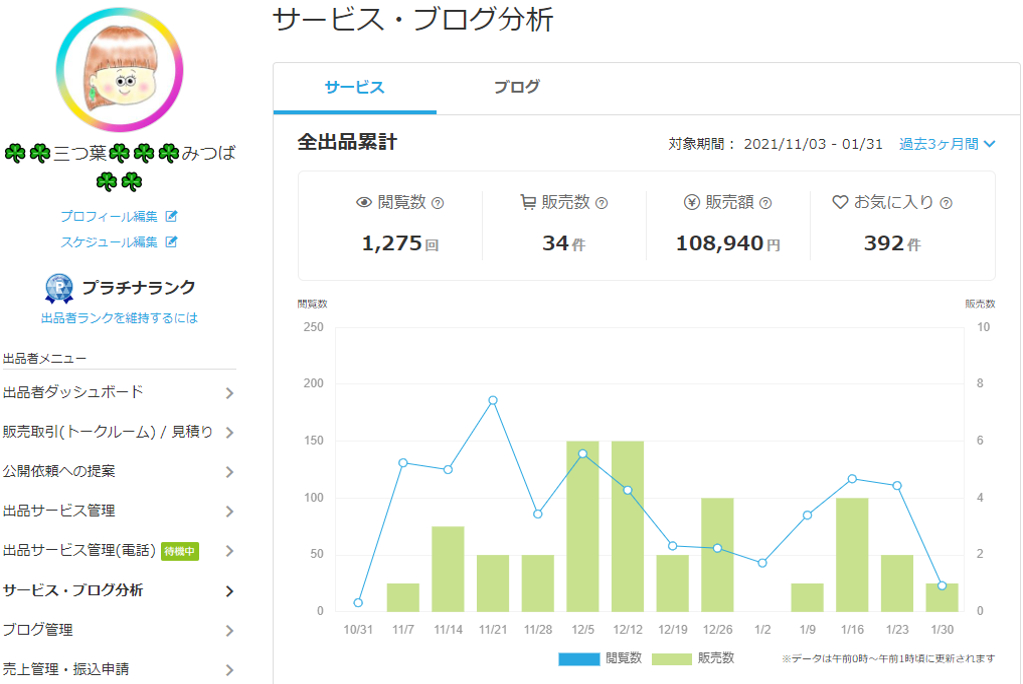The image size is (1023, 684).
Task: Click the platinum rank medal icon
Action: click(x=58, y=288)
